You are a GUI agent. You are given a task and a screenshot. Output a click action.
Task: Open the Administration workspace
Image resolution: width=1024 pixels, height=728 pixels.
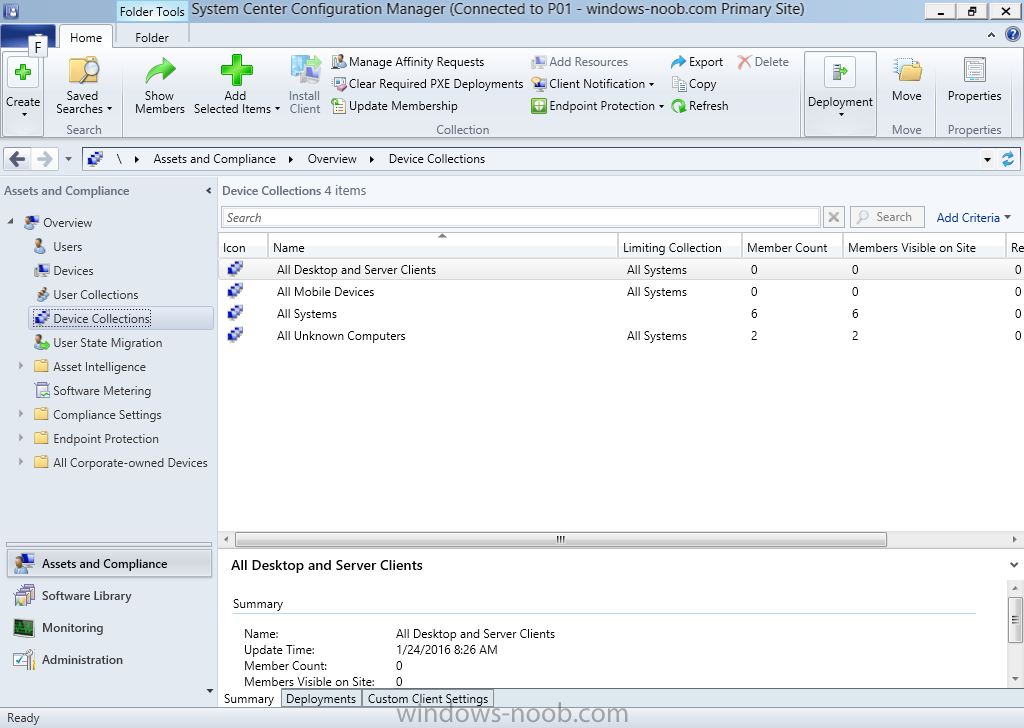pos(109,660)
